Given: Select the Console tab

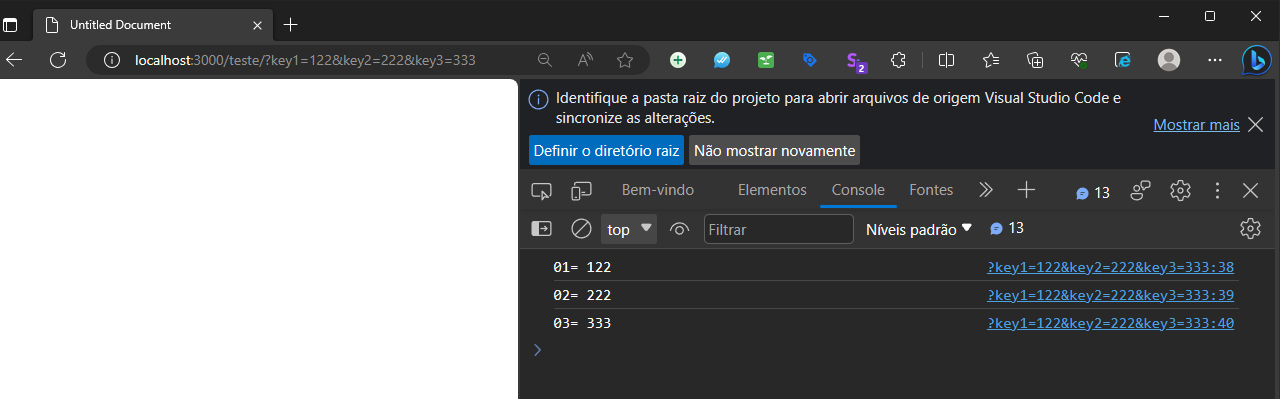Looking at the screenshot, I should click(858, 190).
